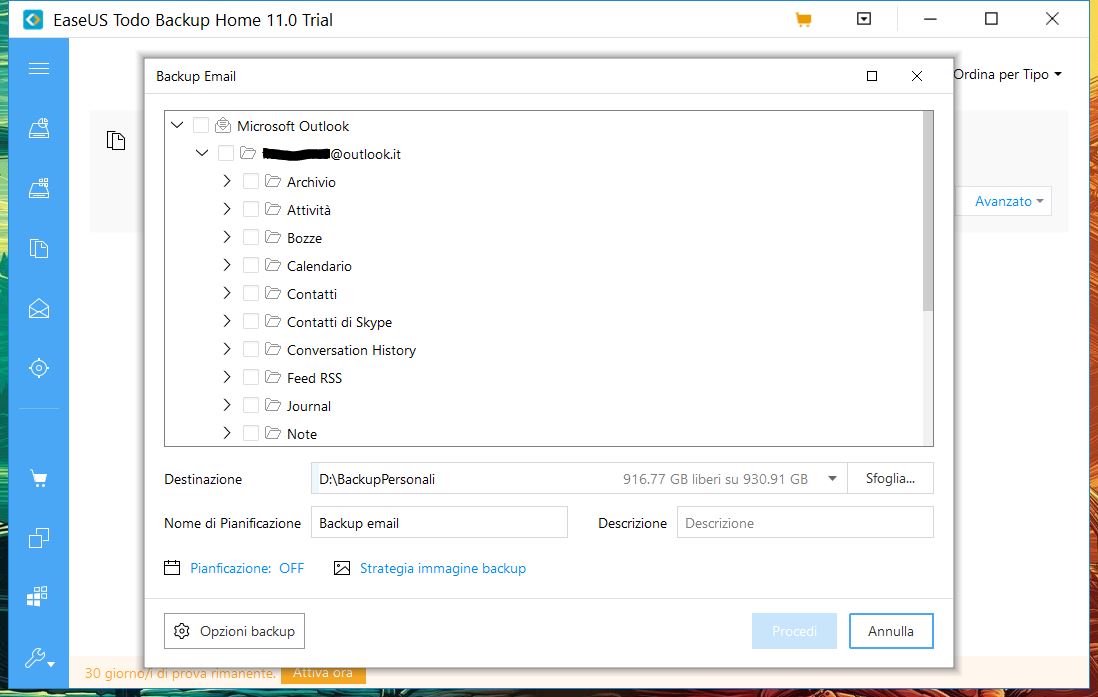Open the Clone tool in the sidebar
Viewport: 1098px width, 697px height.
tap(39, 538)
